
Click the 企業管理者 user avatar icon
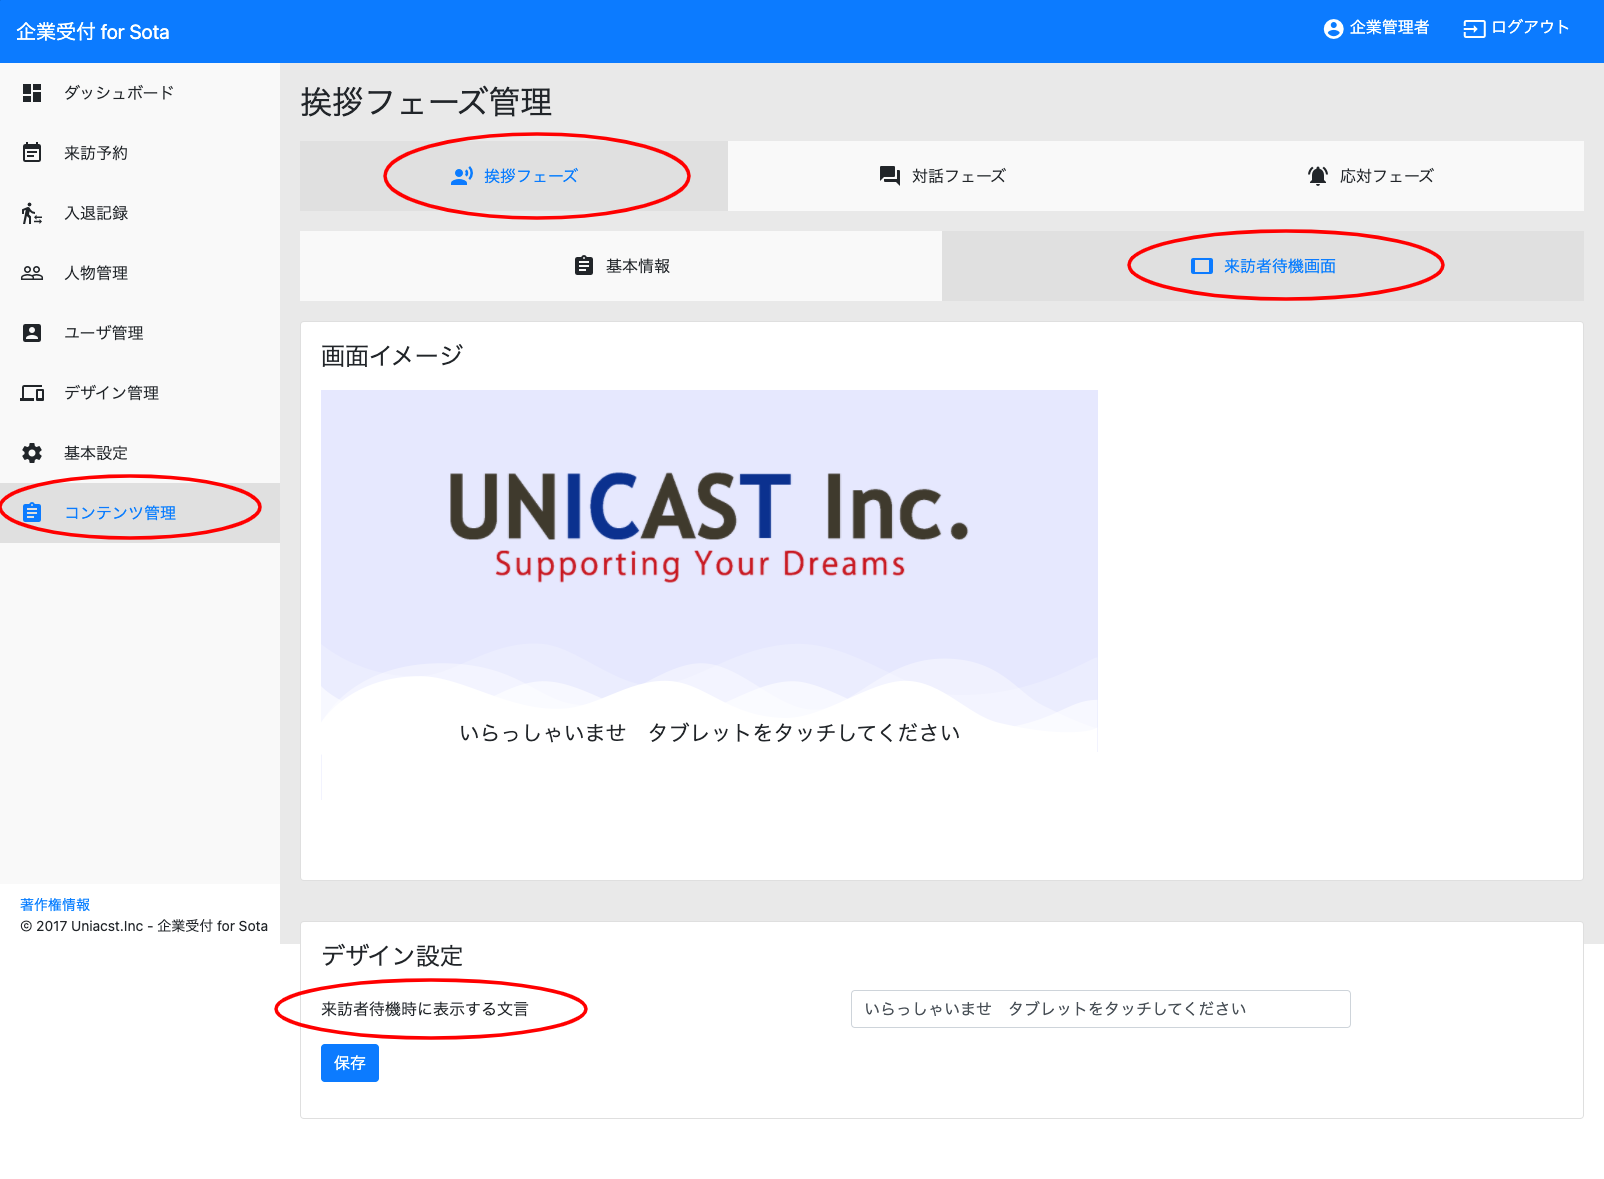click(1333, 29)
